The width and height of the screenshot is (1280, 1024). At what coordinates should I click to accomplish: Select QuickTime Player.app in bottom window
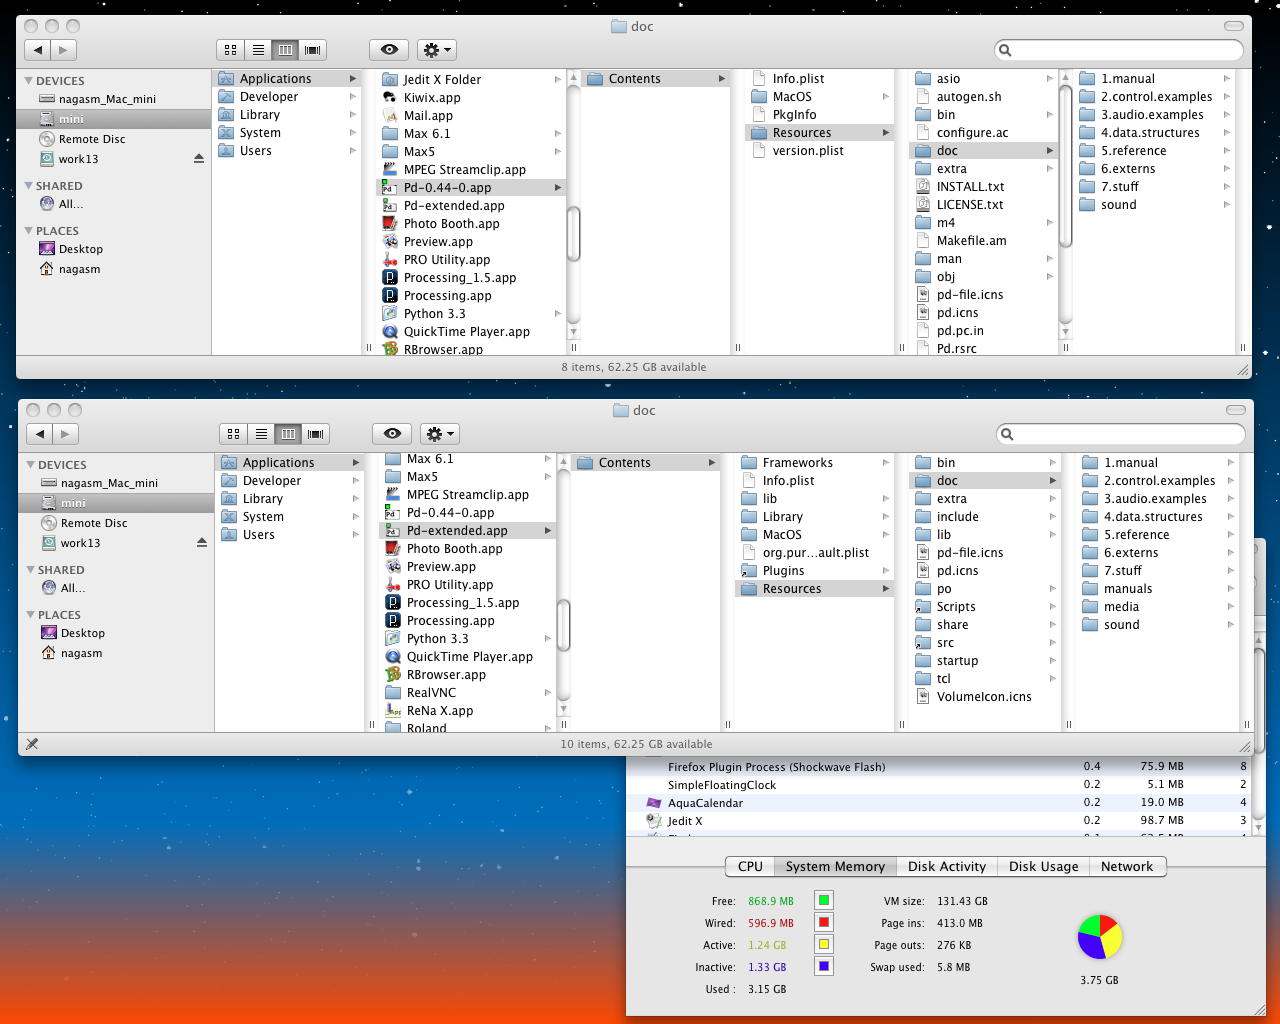point(469,657)
